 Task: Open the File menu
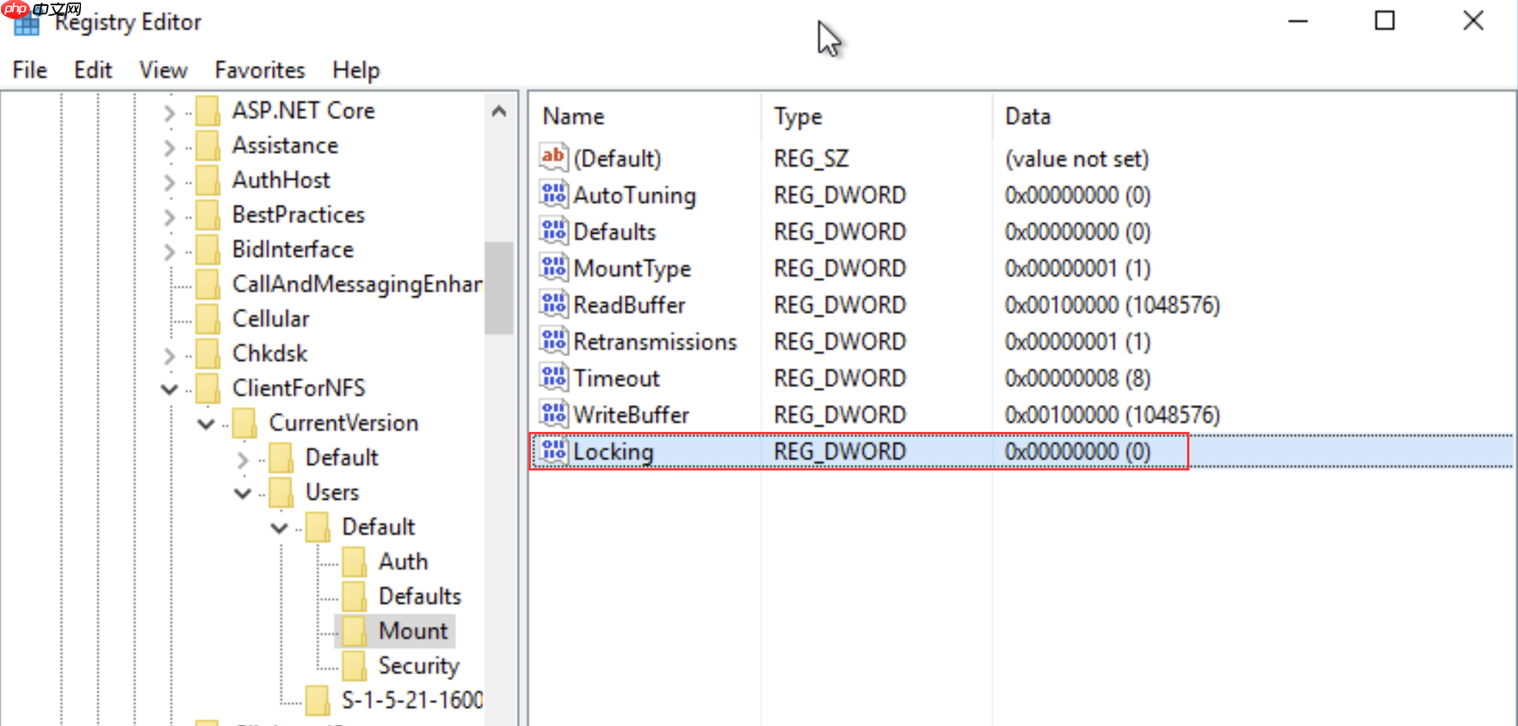[30, 70]
